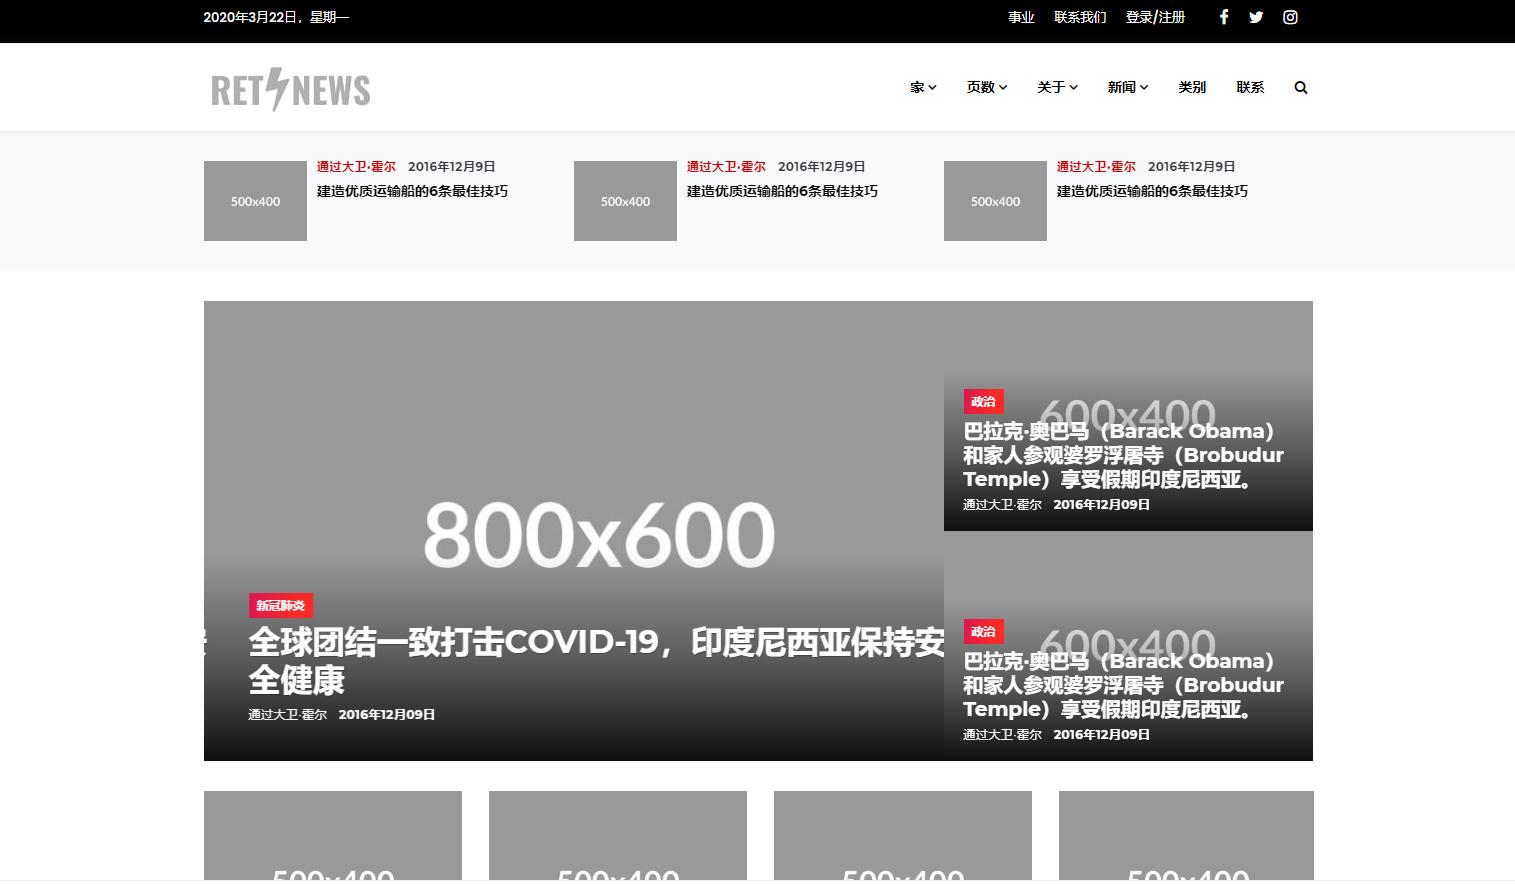Open the 联系我们 link
The image size is (1515, 884).
point(1080,17)
